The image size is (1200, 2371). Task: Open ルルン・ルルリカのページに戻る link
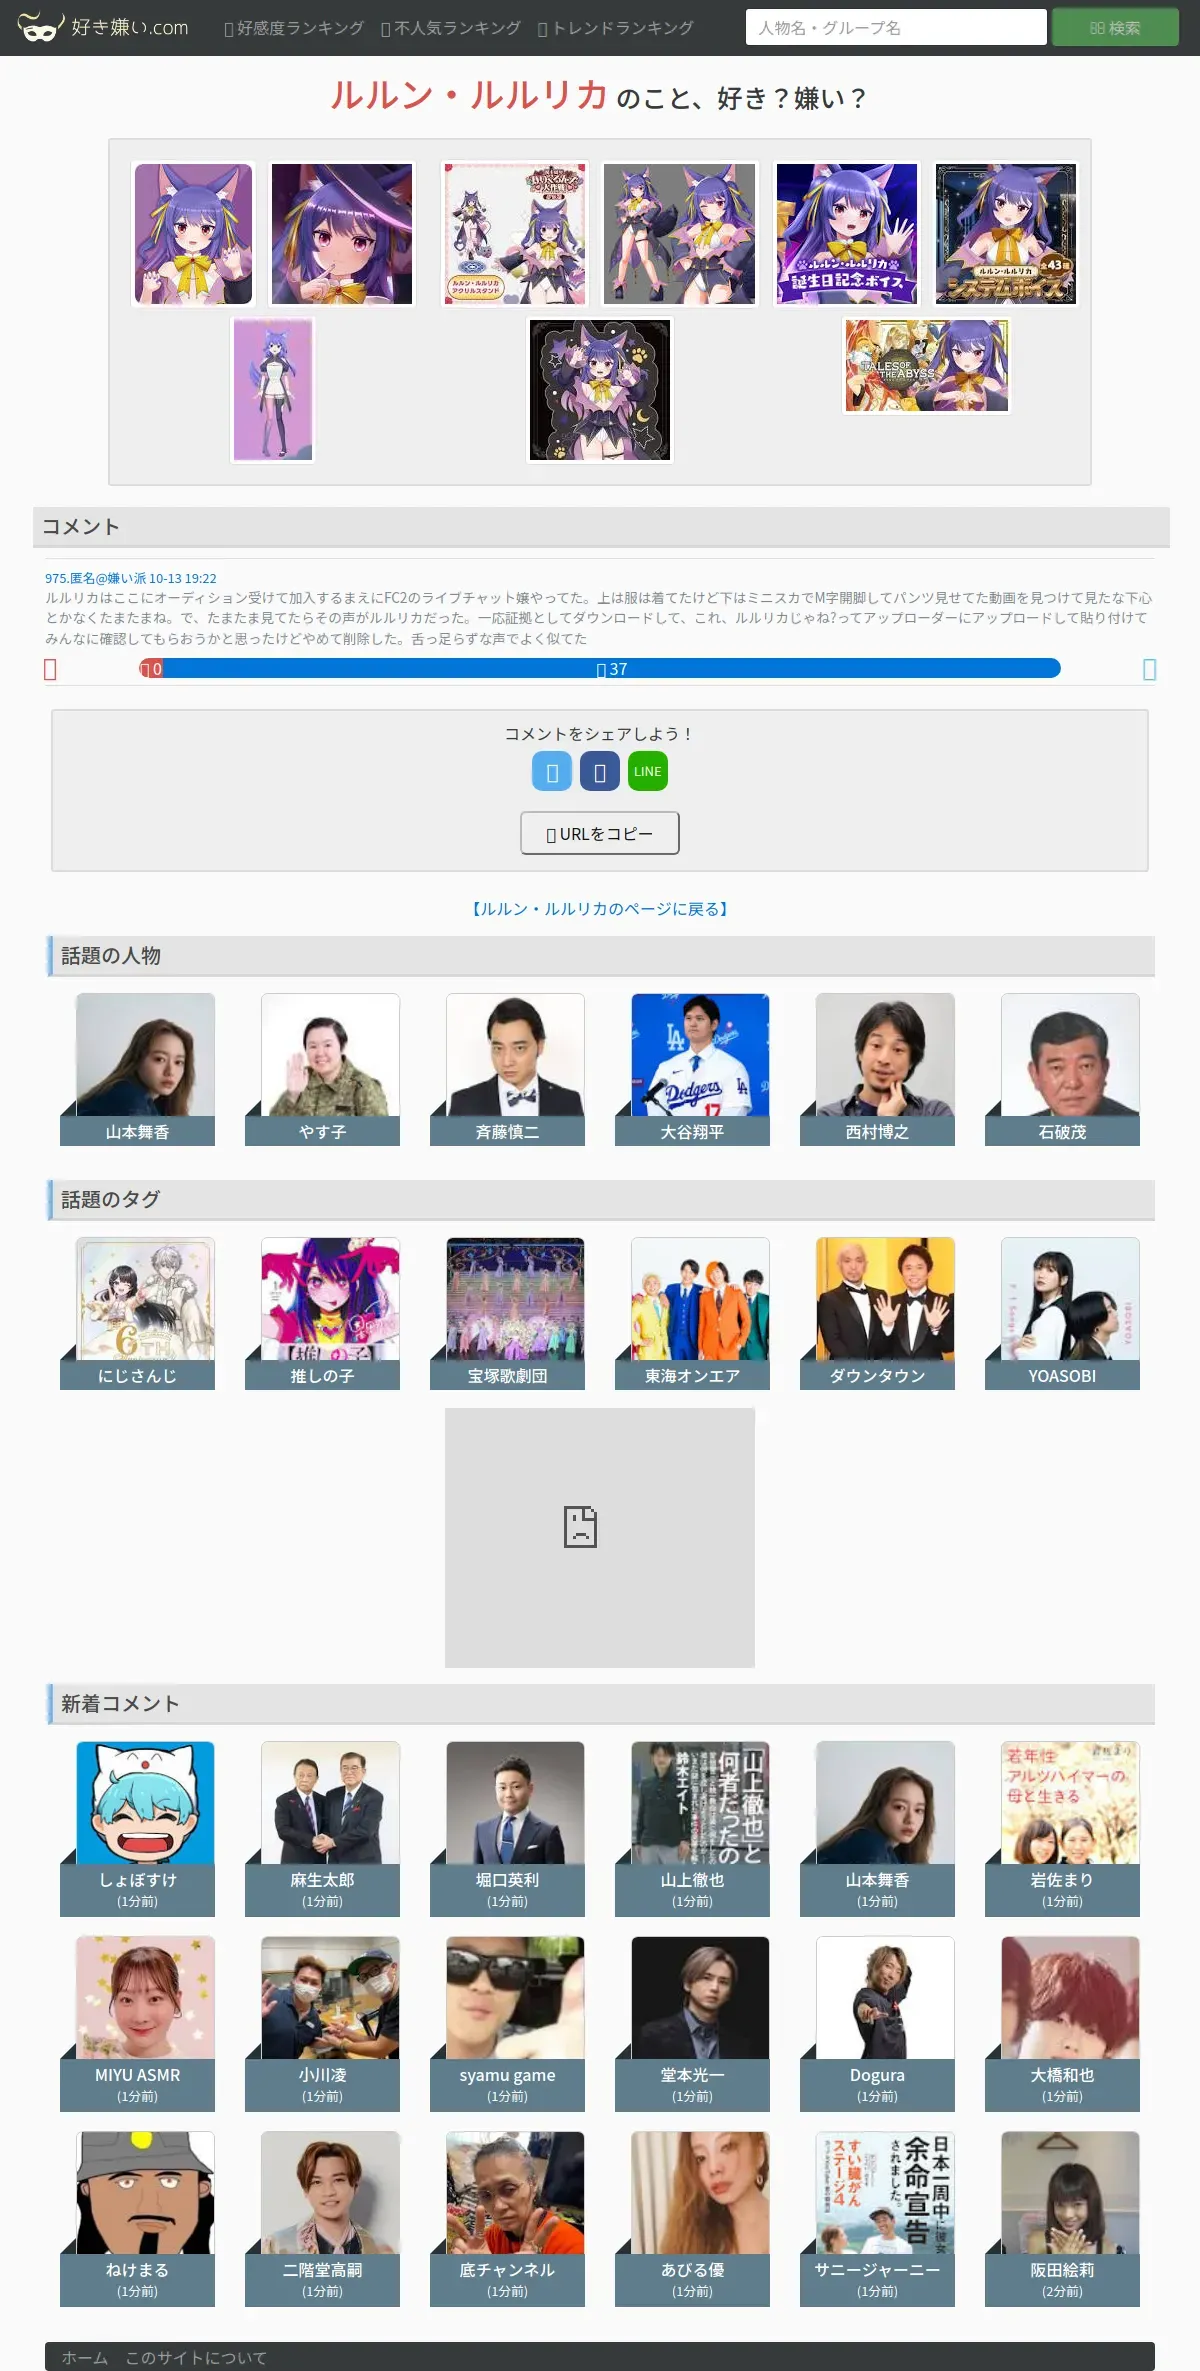click(x=600, y=909)
